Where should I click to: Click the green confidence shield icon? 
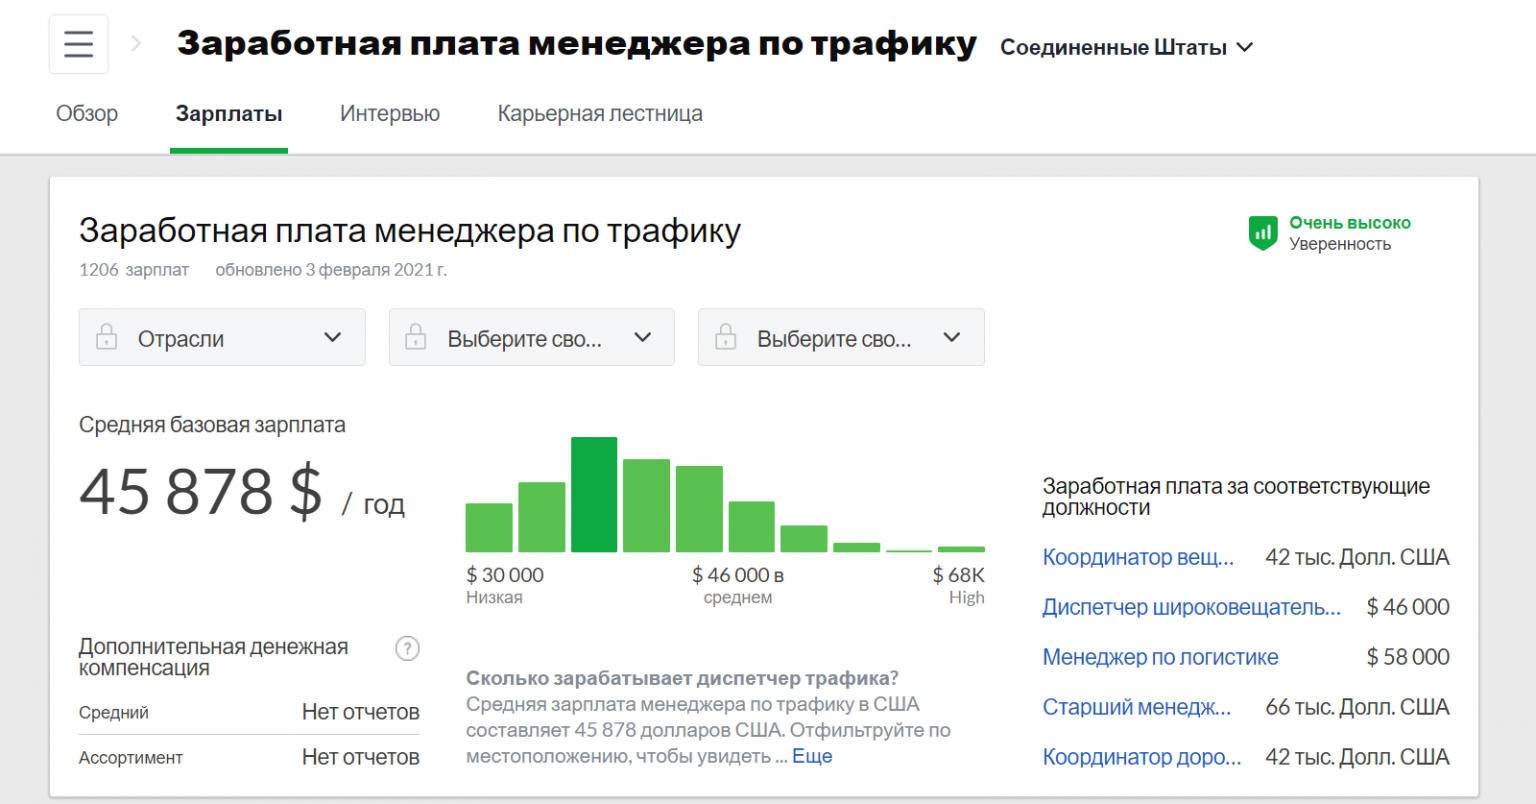click(1263, 233)
